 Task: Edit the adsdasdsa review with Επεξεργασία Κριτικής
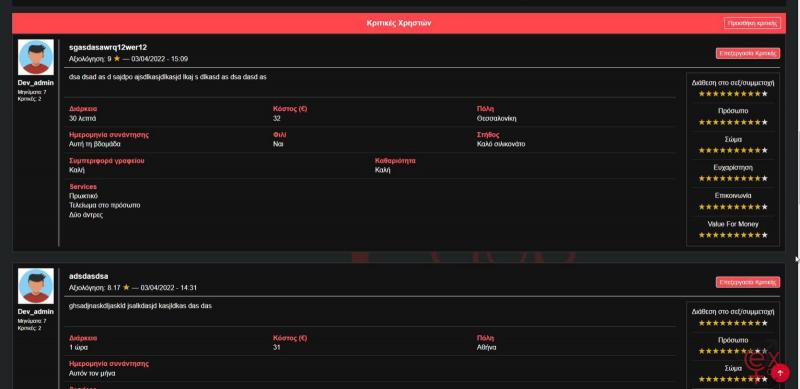point(747,282)
